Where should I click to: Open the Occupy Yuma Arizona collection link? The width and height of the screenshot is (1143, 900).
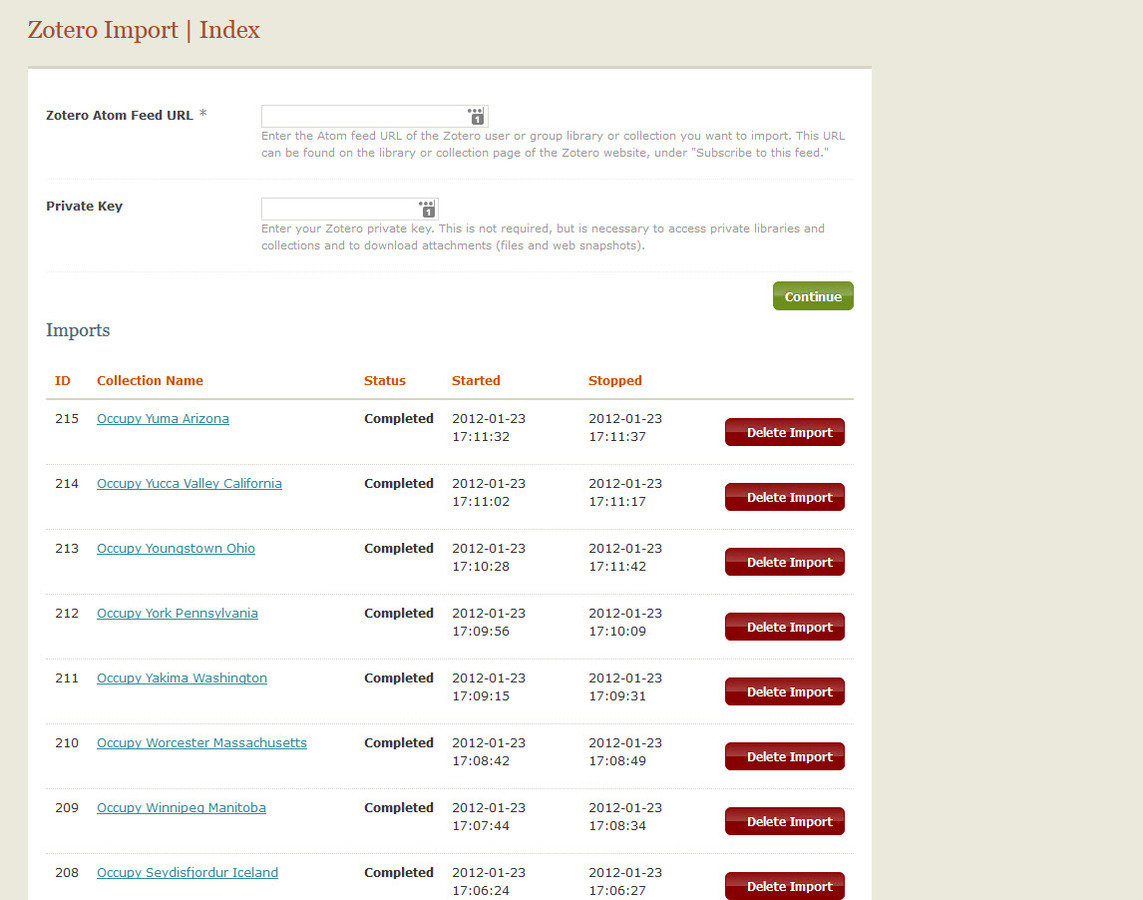pos(163,418)
